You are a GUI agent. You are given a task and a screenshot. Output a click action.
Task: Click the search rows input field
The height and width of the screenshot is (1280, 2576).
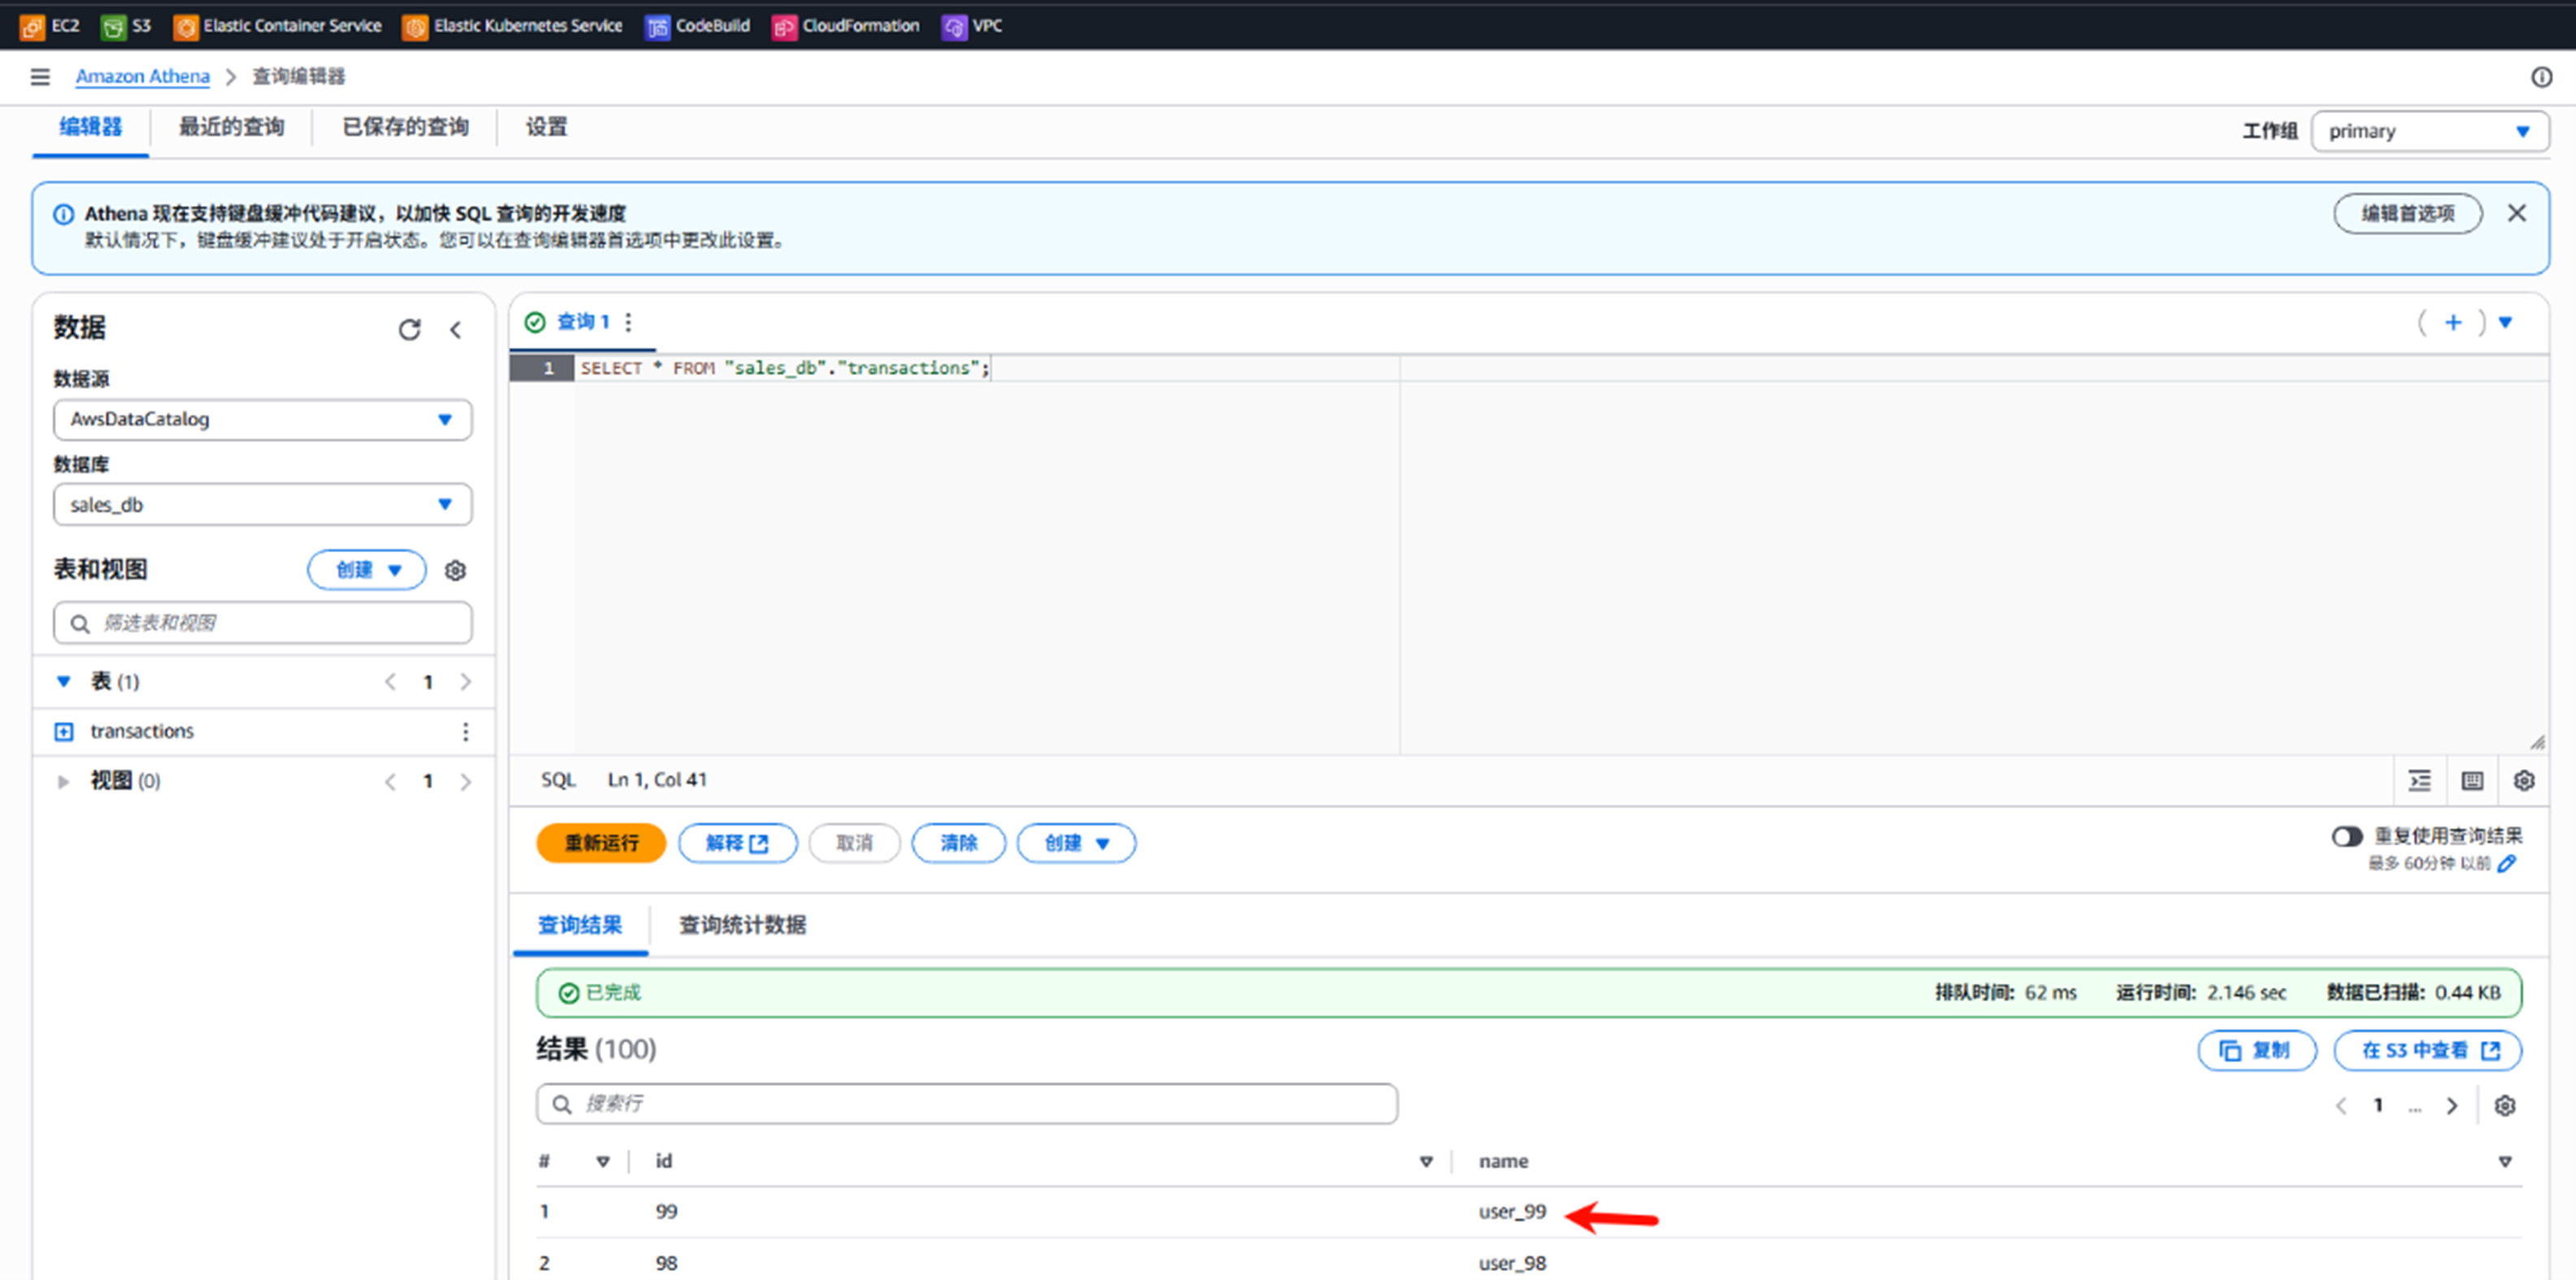click(x=966, y=1104)
